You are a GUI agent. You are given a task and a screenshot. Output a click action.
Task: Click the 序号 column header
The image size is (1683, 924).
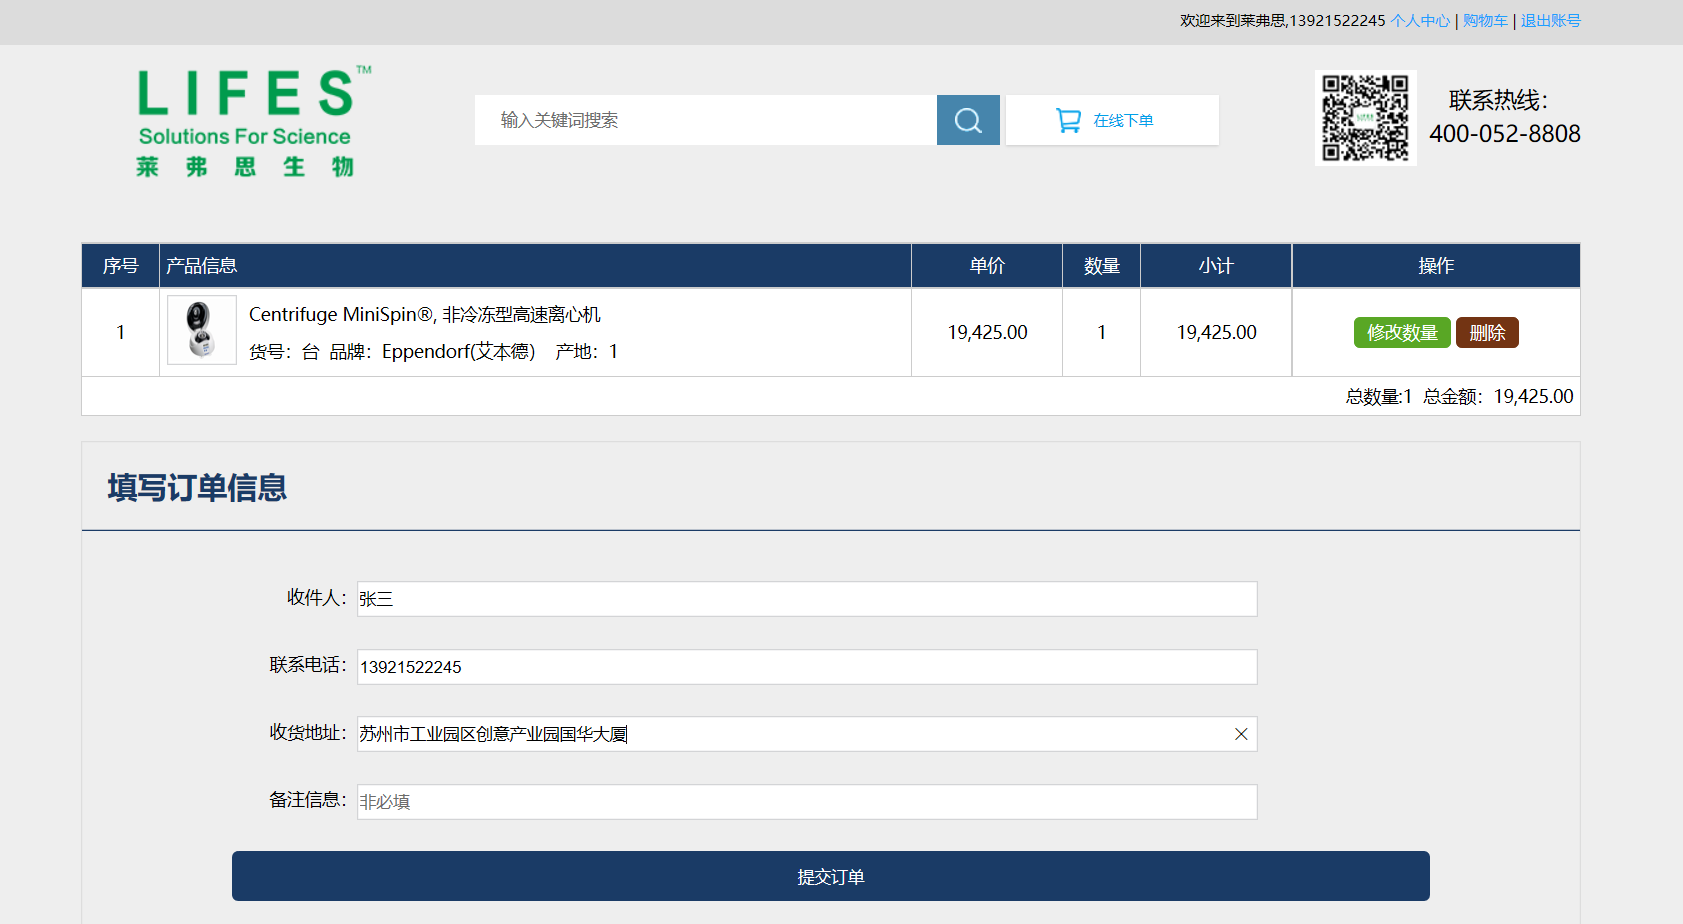[121, 266]
